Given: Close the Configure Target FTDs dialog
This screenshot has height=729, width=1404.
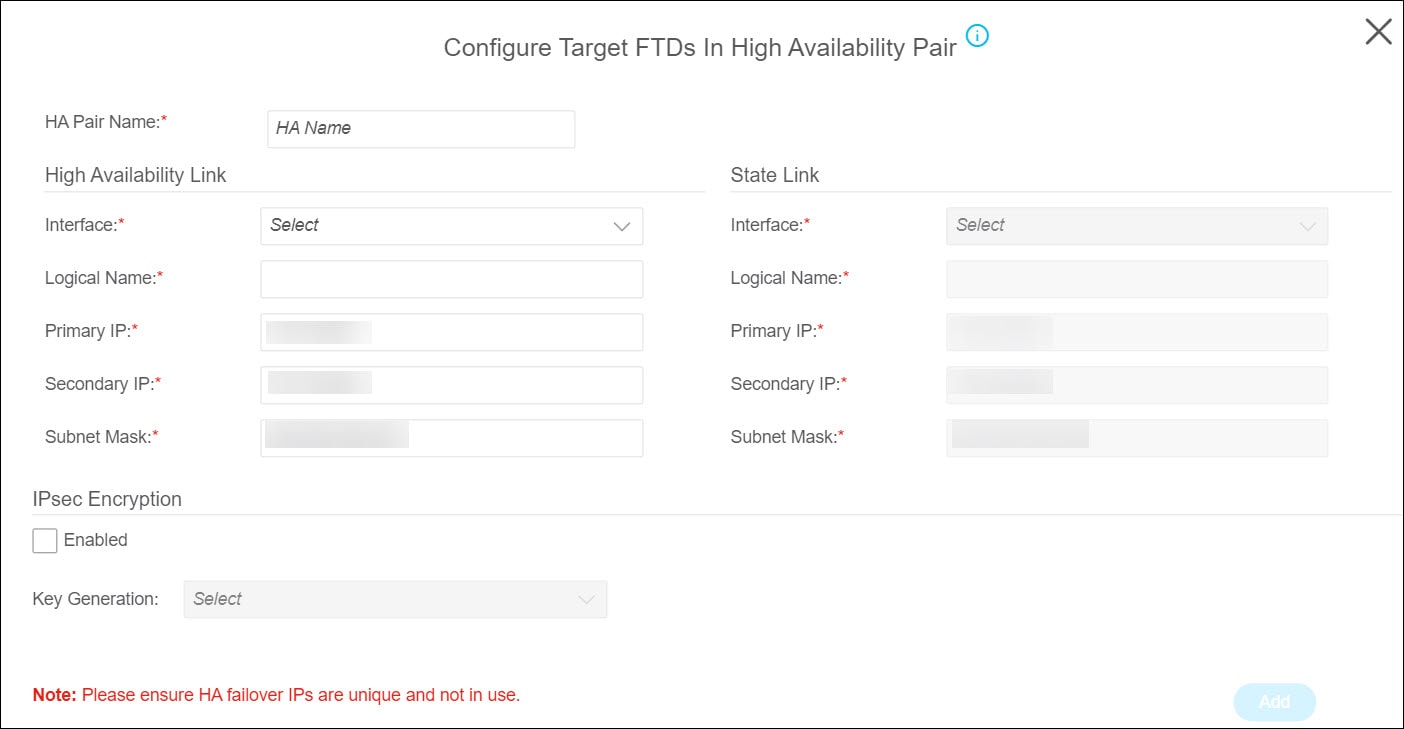Looking at the screenshot, I should (x=1378, y=32).
